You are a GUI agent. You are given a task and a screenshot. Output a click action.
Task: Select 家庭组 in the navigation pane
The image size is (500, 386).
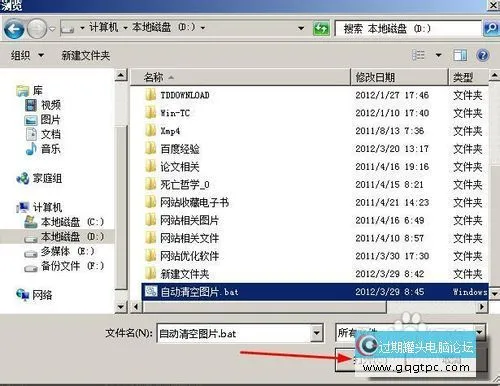[39, 179]
